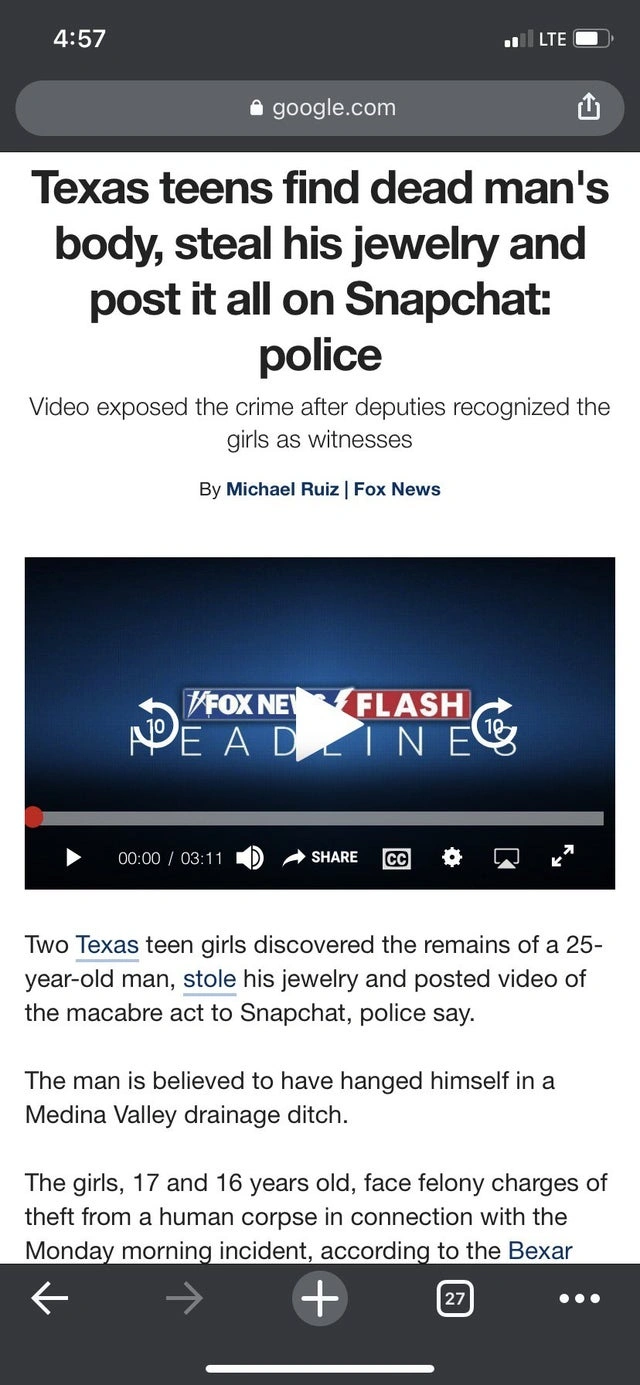The height and width of the screenshot is (1385, 640).
Task: Toggle closed captions CC button
Action: coord(396,858)
